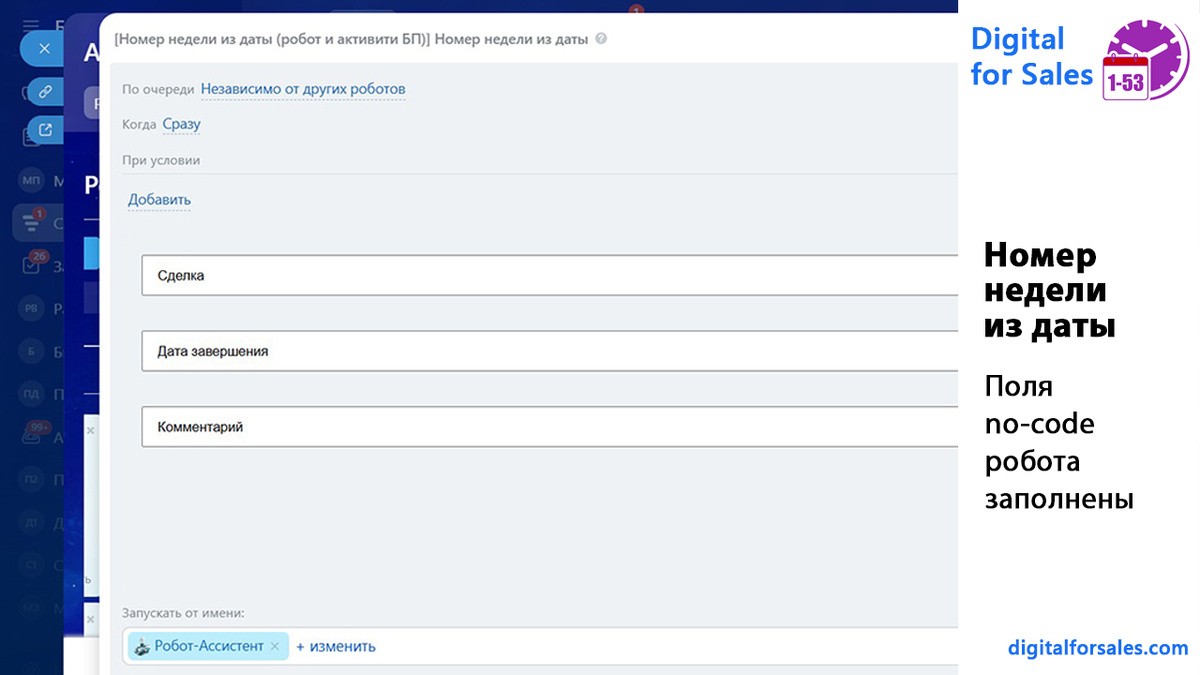
Task: Click '+ изменить' to change user
Action: point(336,646)
